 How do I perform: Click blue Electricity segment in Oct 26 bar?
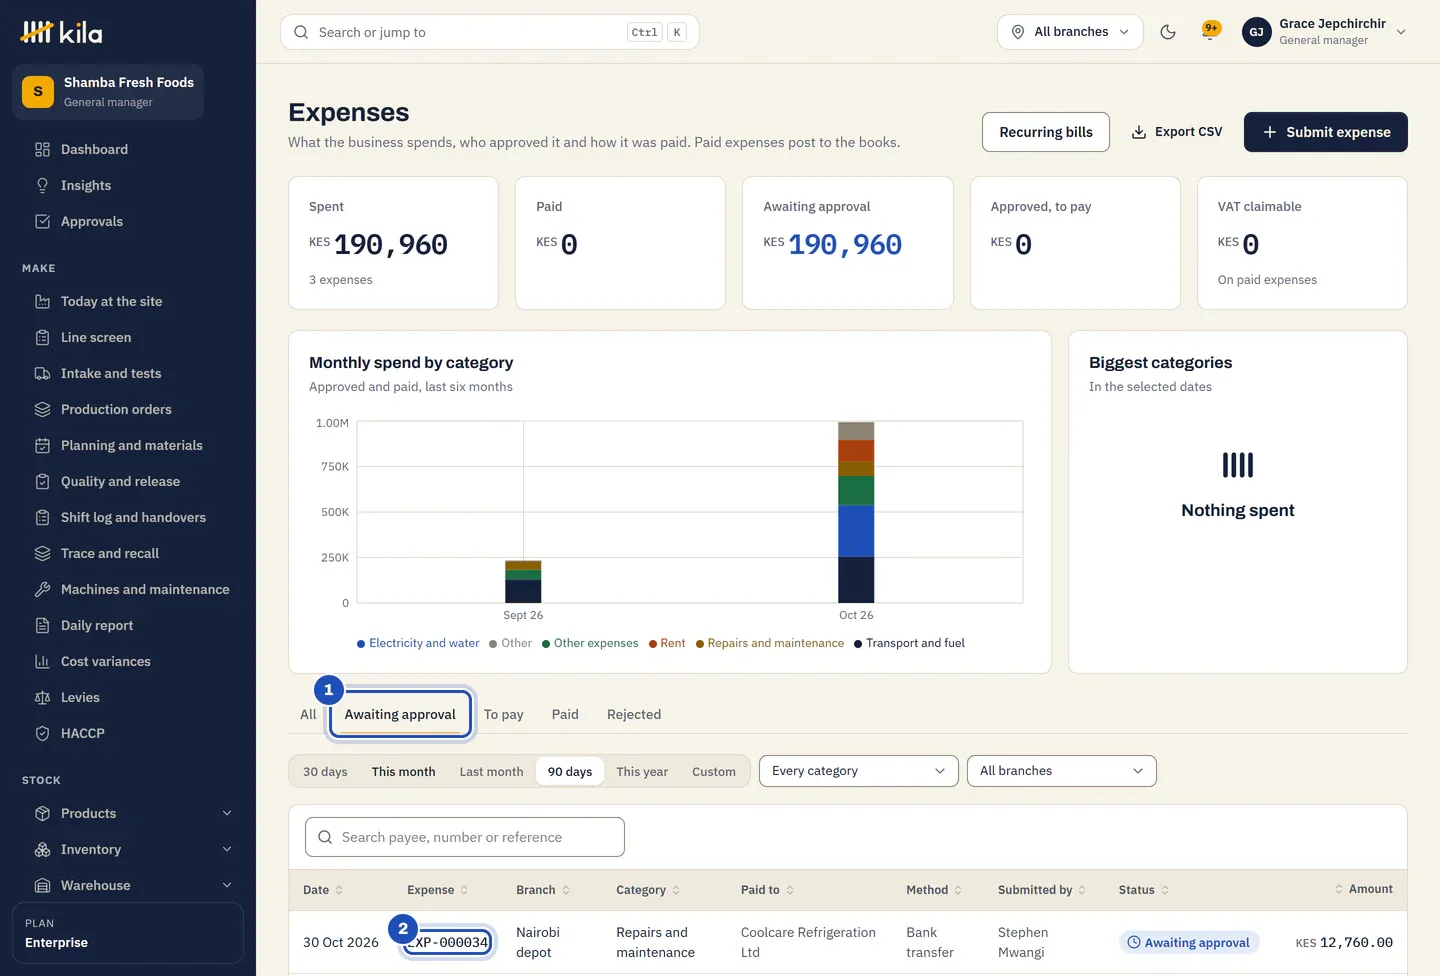[x=856, y=531]
